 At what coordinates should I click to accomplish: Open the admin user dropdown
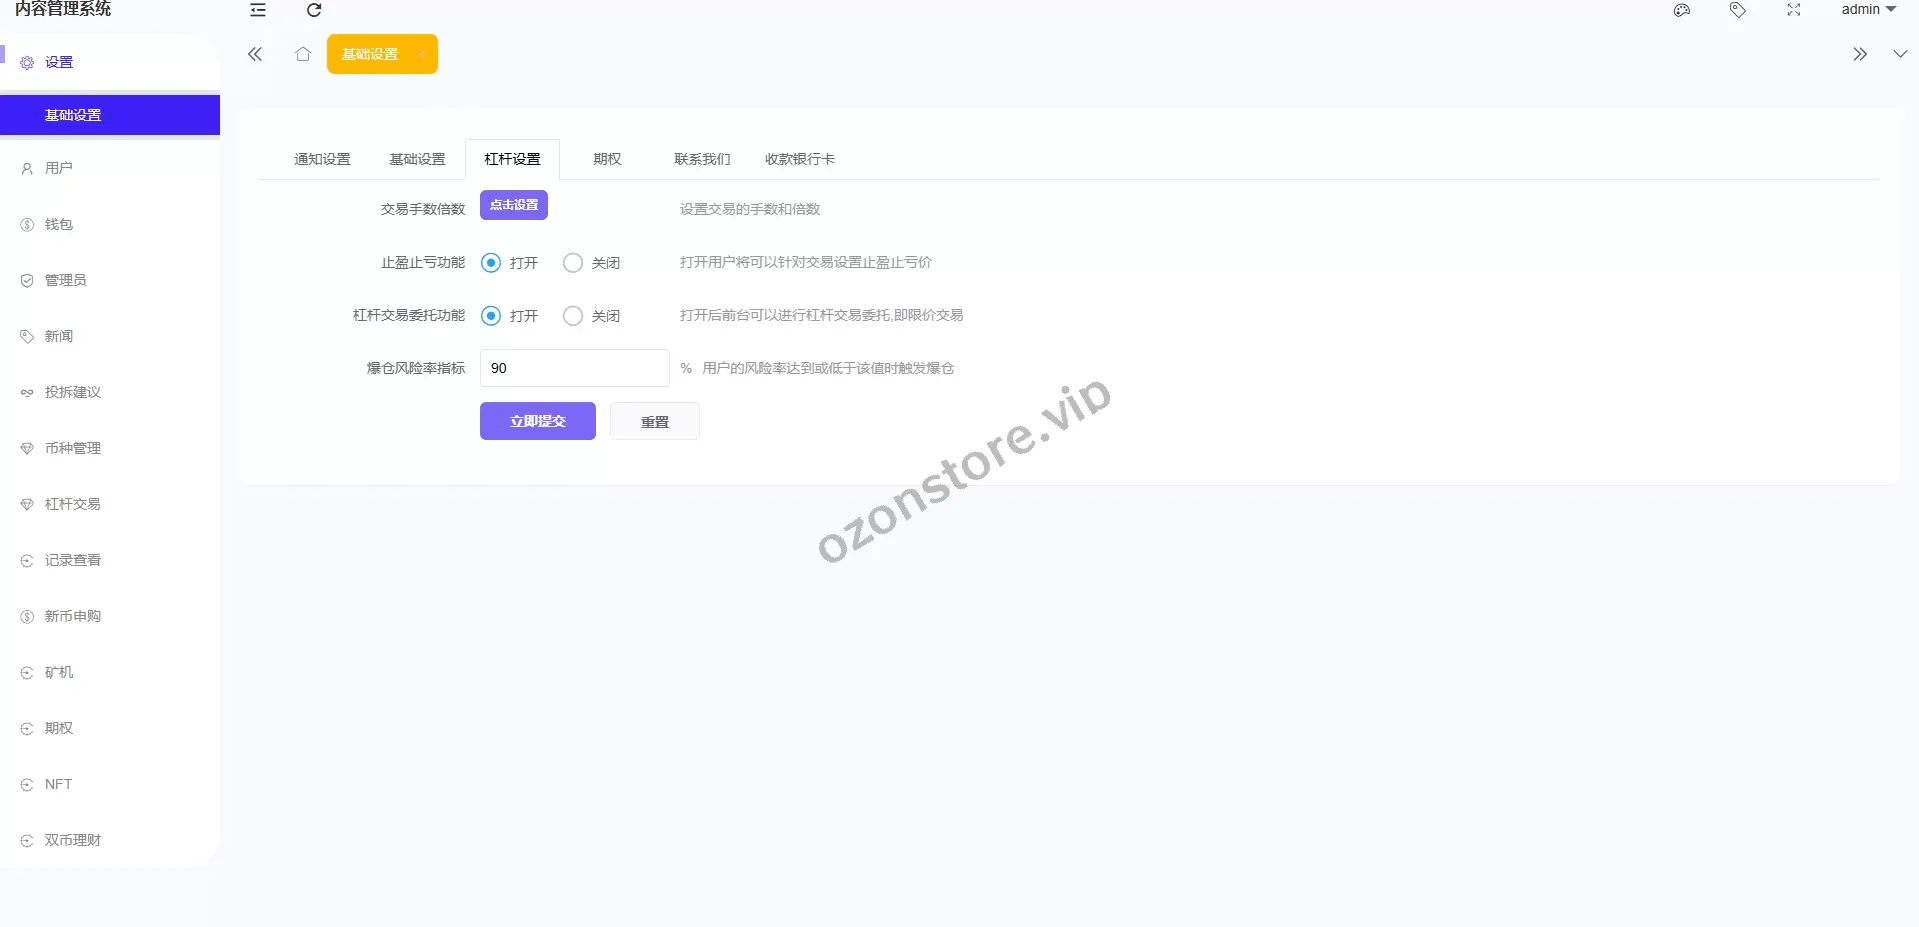pos(1868,10)
